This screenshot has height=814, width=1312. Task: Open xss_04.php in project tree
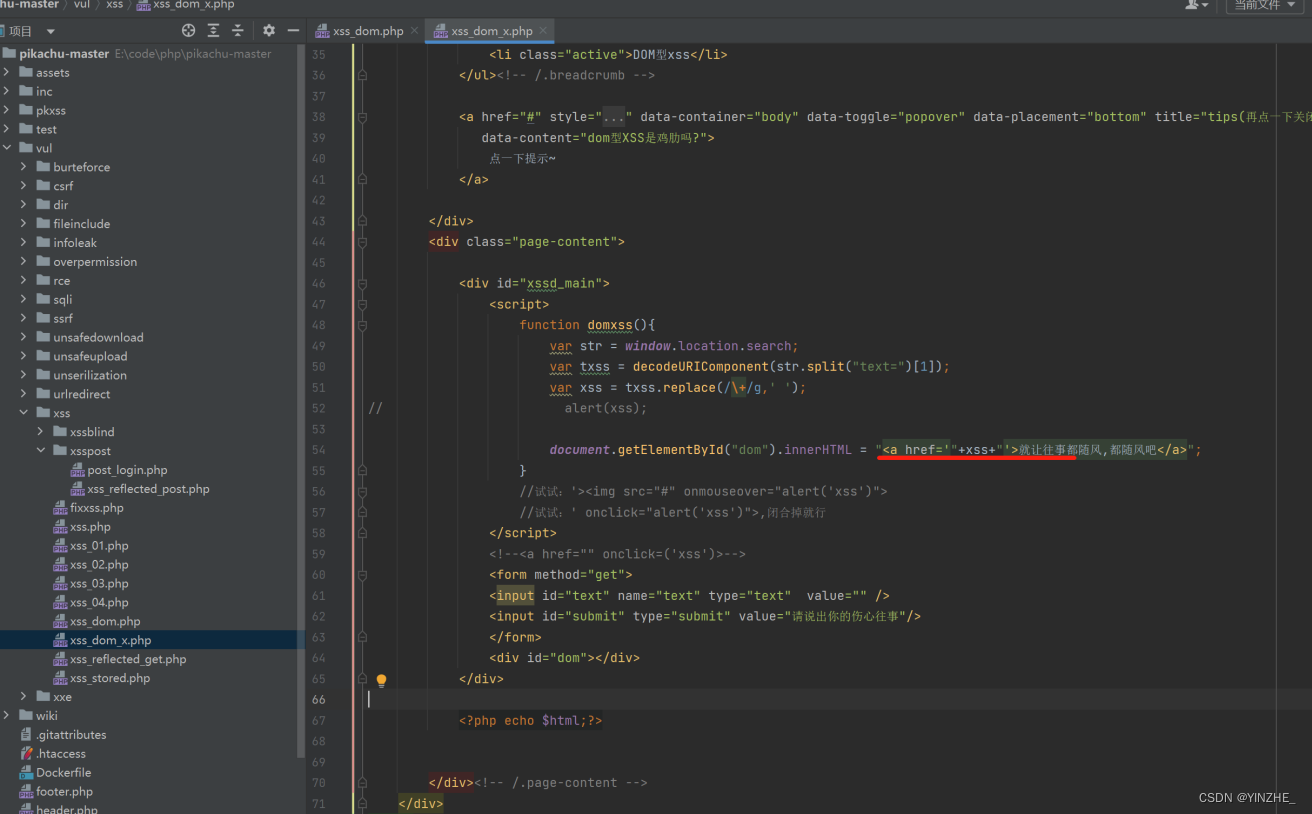tap(99, 603)
